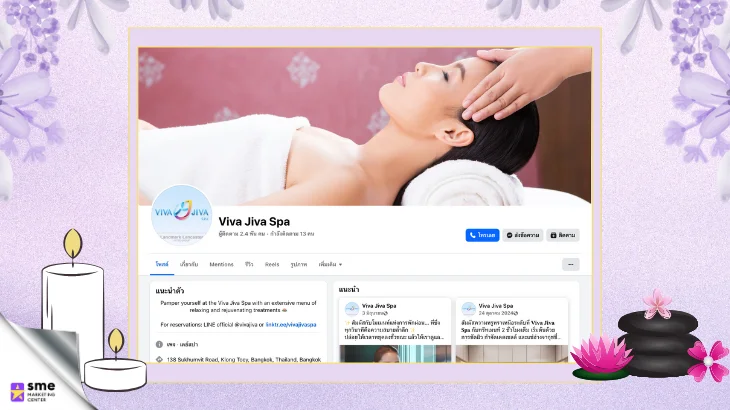Image resolution: width=730 pixels, height=410 pixels.
Task: Open the About tab
Action: pyautogui.click(x=189, y=265)
